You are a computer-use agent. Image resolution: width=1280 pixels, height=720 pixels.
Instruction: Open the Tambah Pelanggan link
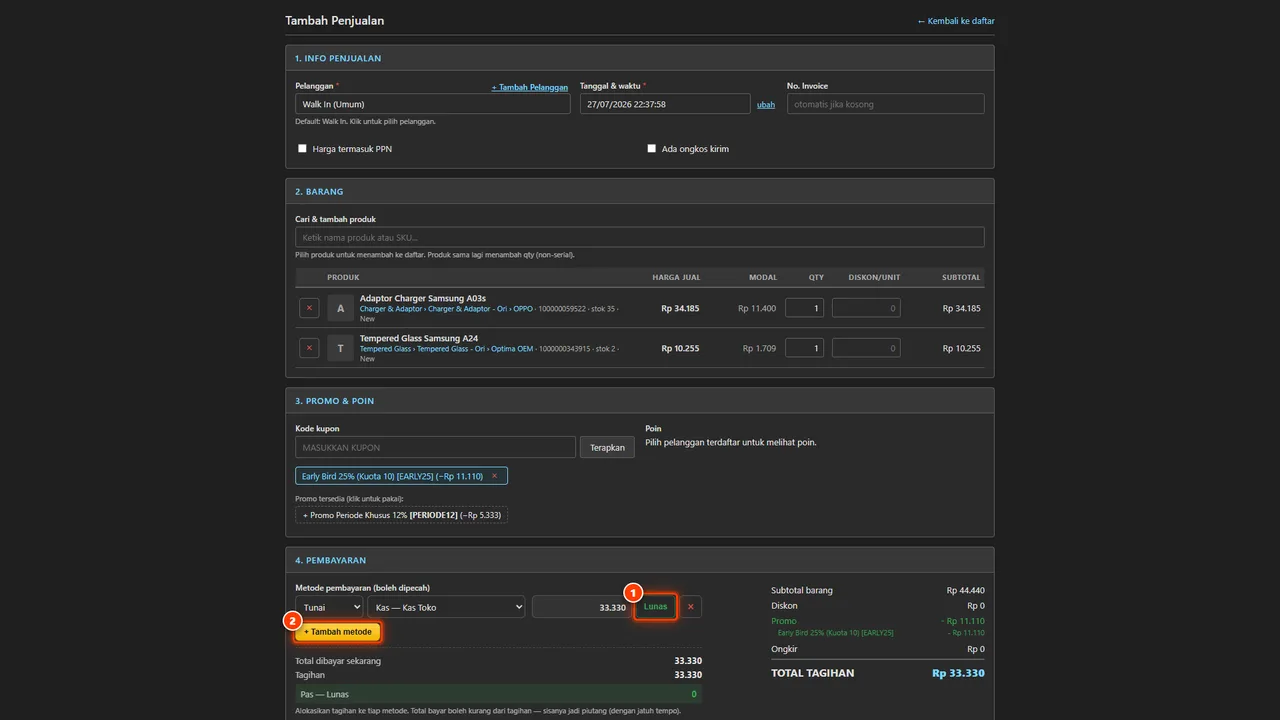click(530, 87)
